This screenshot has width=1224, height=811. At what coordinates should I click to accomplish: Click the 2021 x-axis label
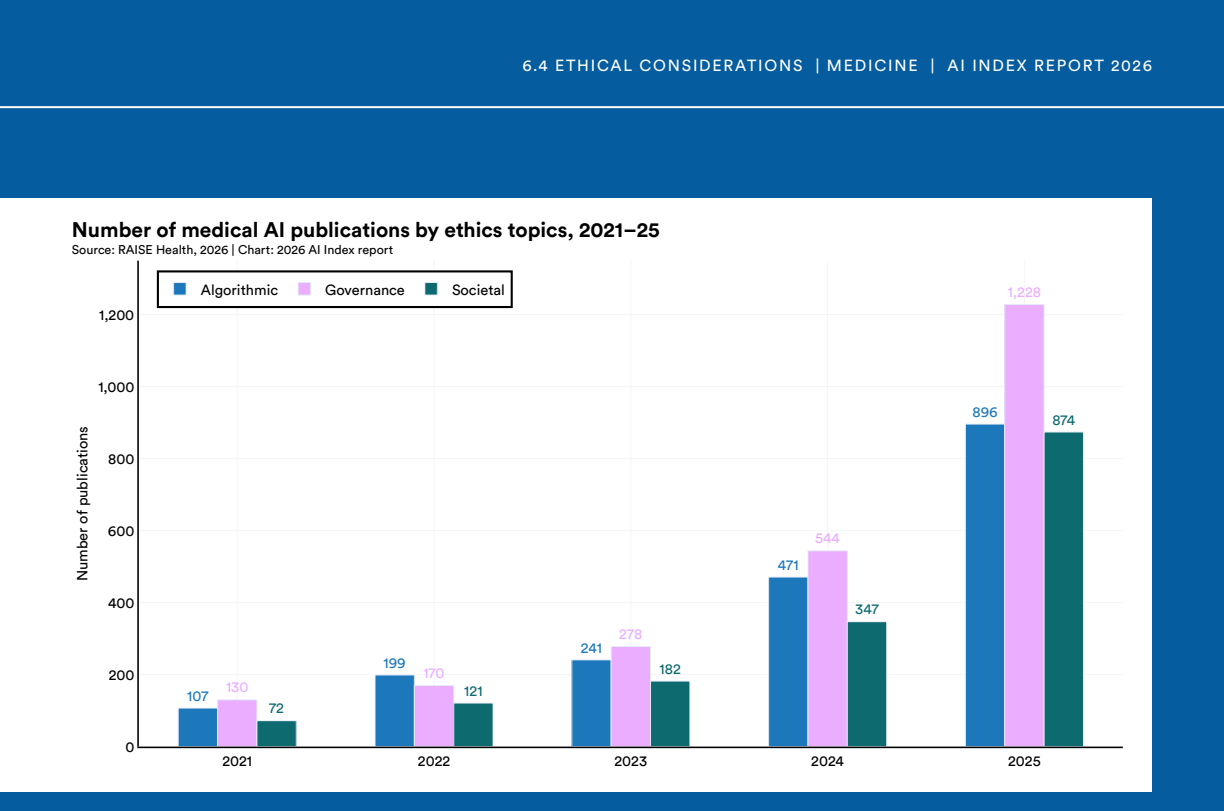click(x=237, y=762)
